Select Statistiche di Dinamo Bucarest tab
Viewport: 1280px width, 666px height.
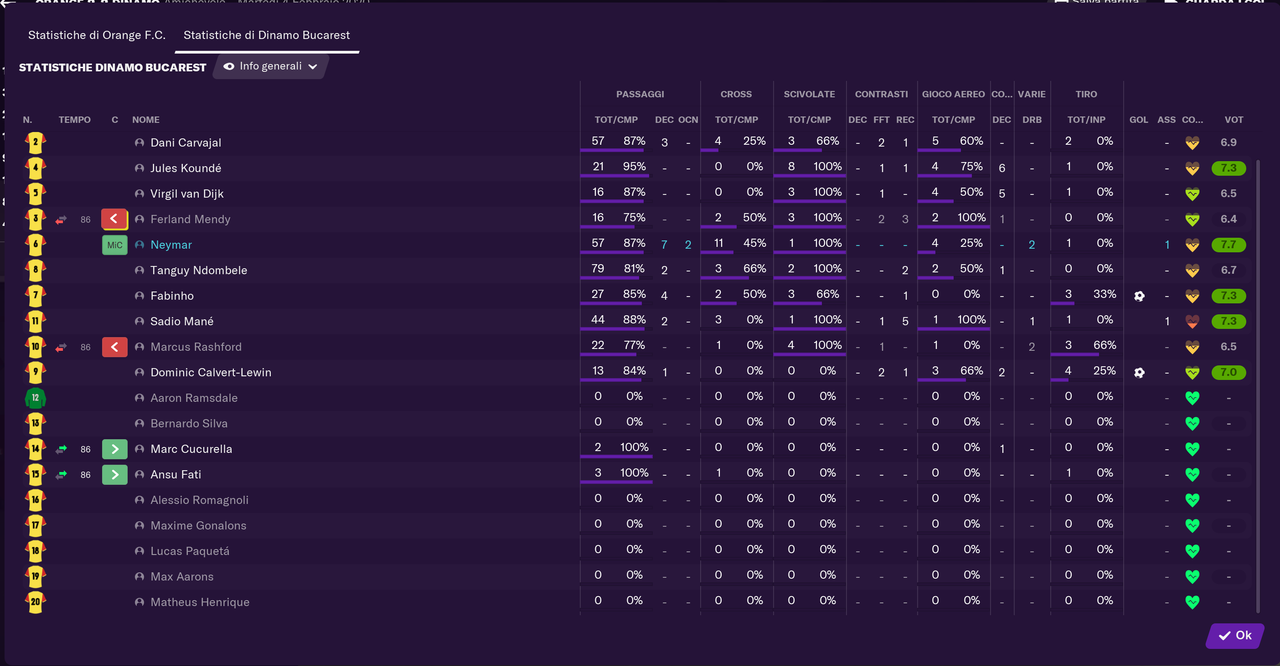(266, 35)
